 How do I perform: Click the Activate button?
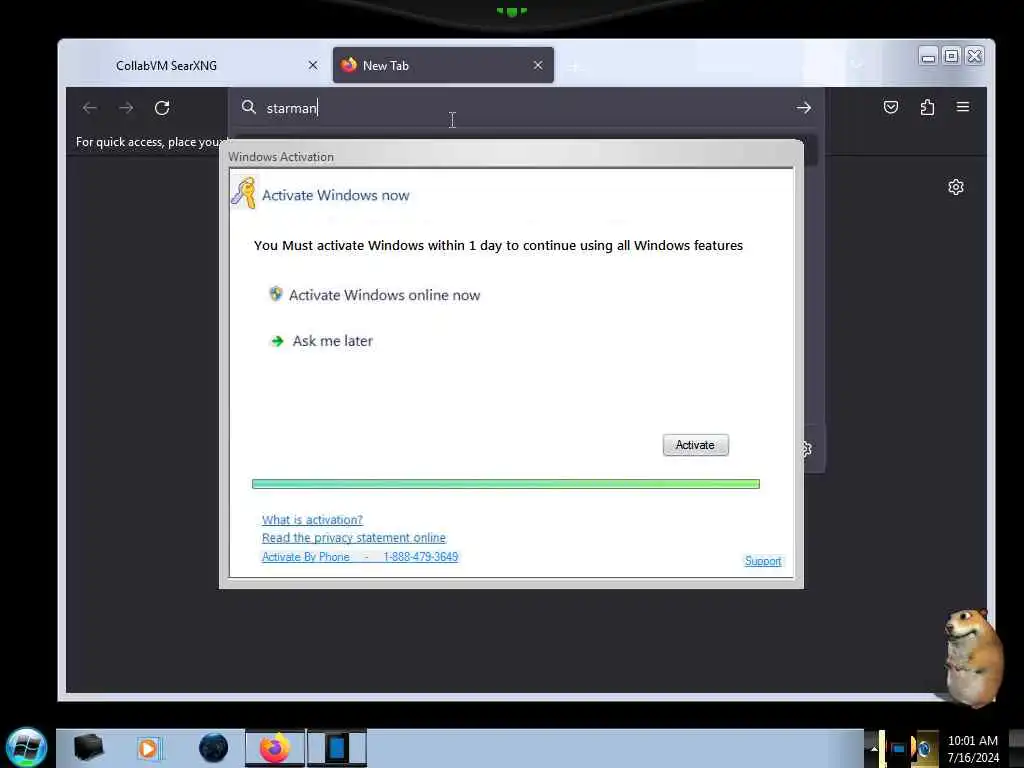pyautogui.click(x=696, y=445)
